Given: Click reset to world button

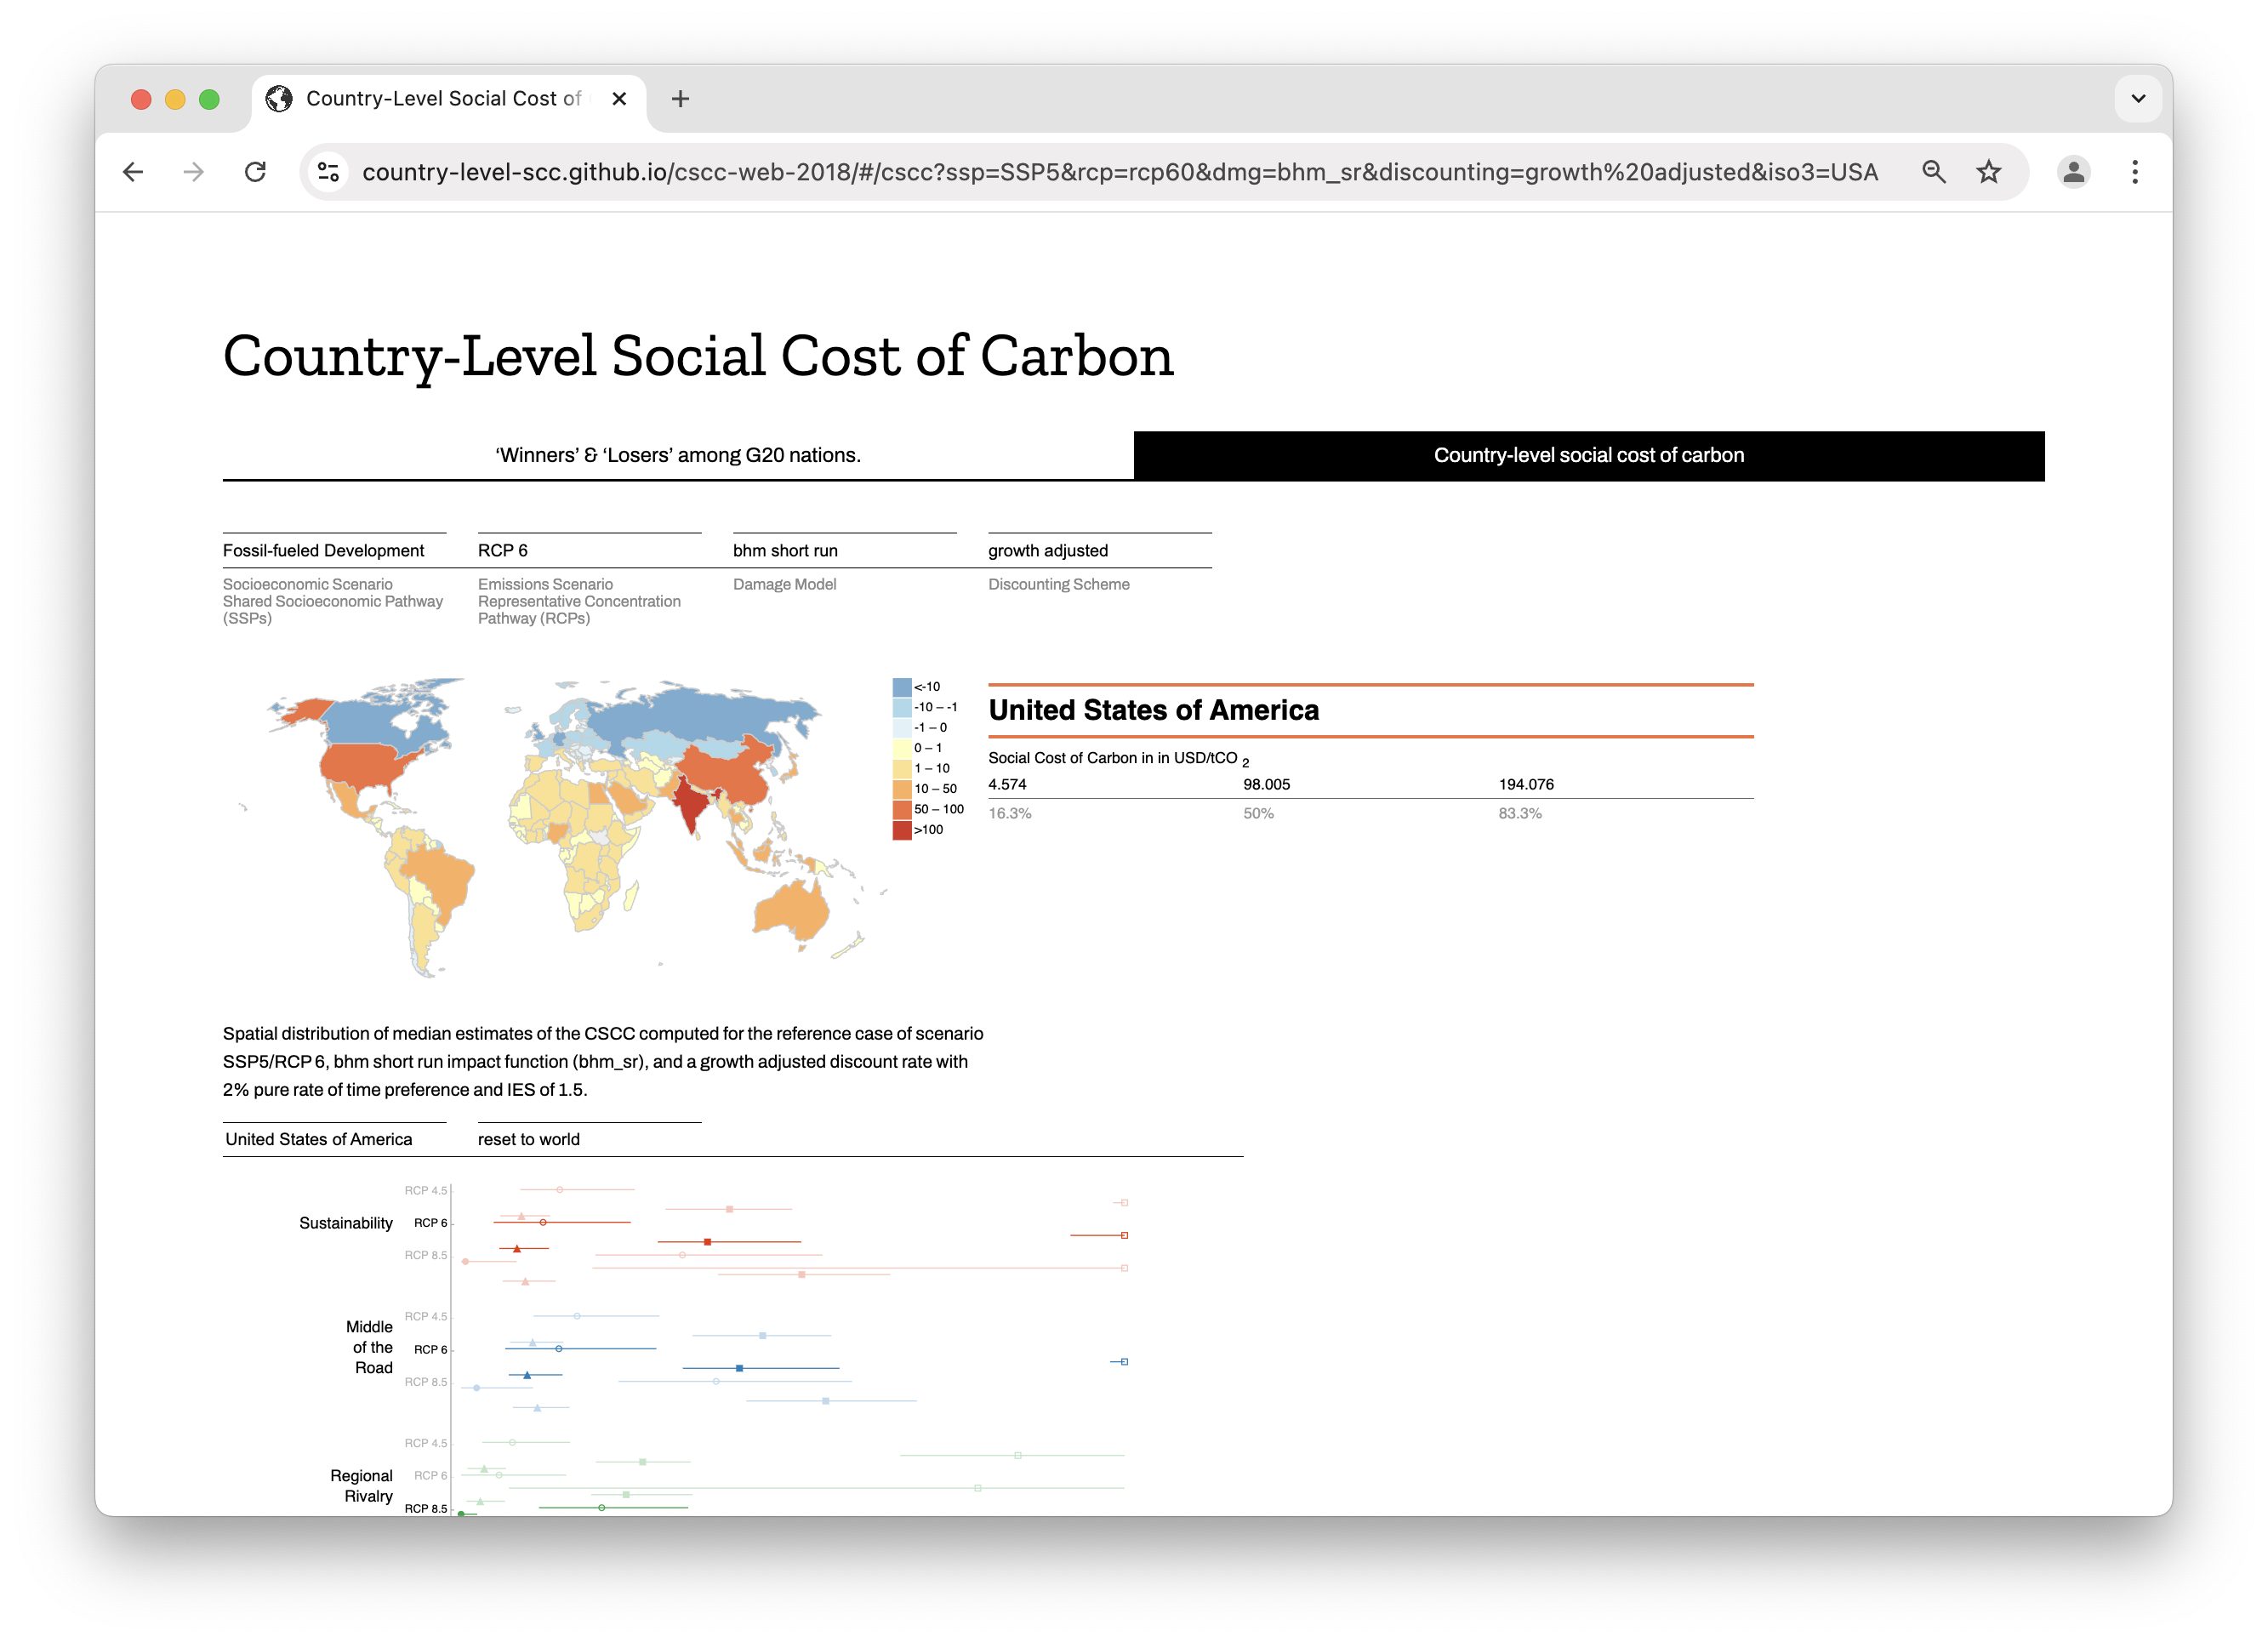Looking at the screenshot, I should click(529, 1140).
